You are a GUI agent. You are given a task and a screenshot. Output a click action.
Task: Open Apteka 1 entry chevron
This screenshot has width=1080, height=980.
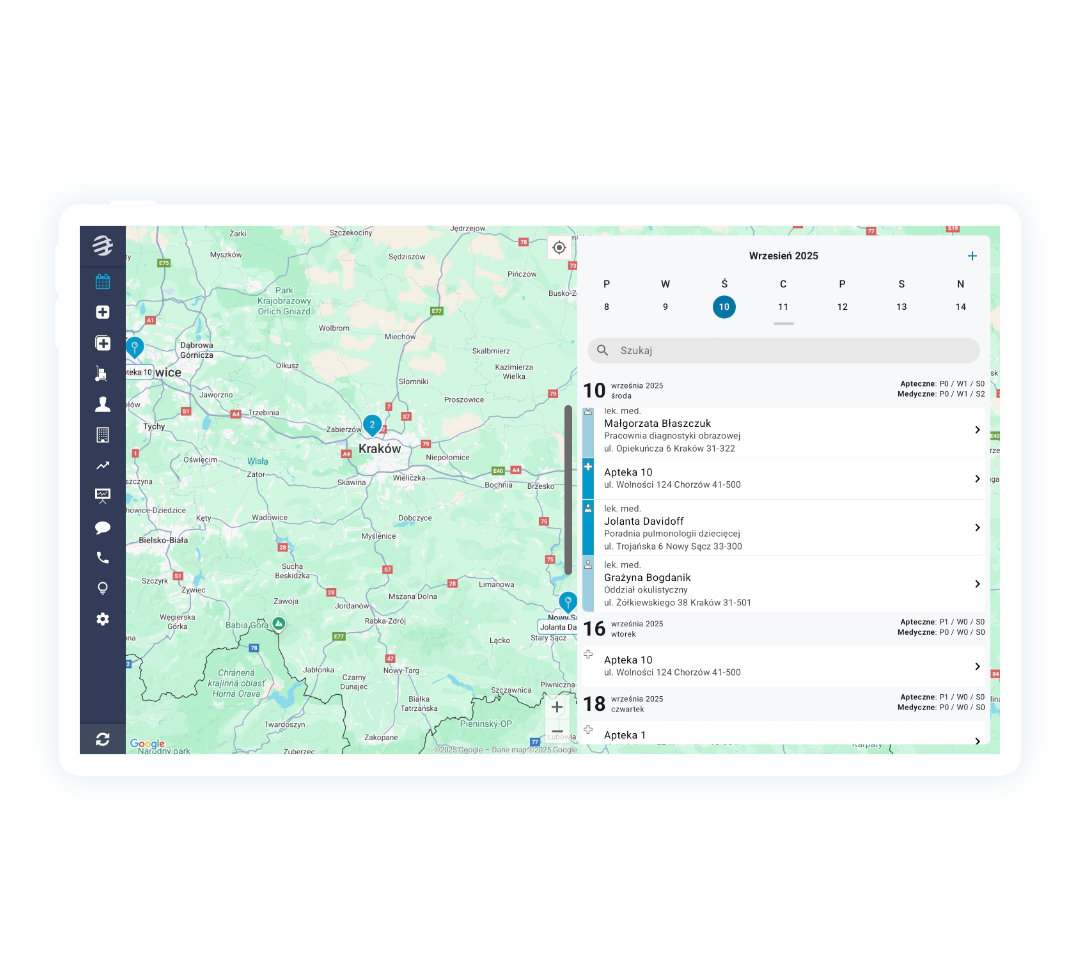[977, 741]
